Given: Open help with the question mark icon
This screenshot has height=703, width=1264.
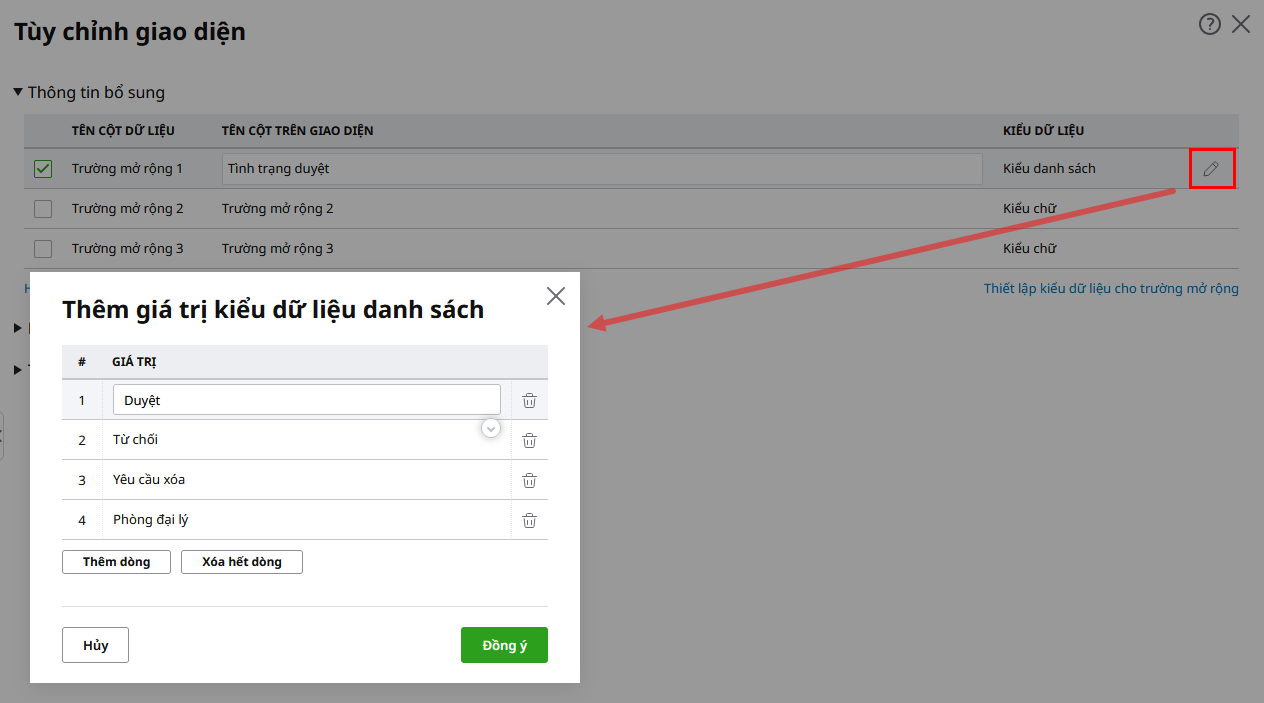Looking at the screenshot, I should point(1210,25).
